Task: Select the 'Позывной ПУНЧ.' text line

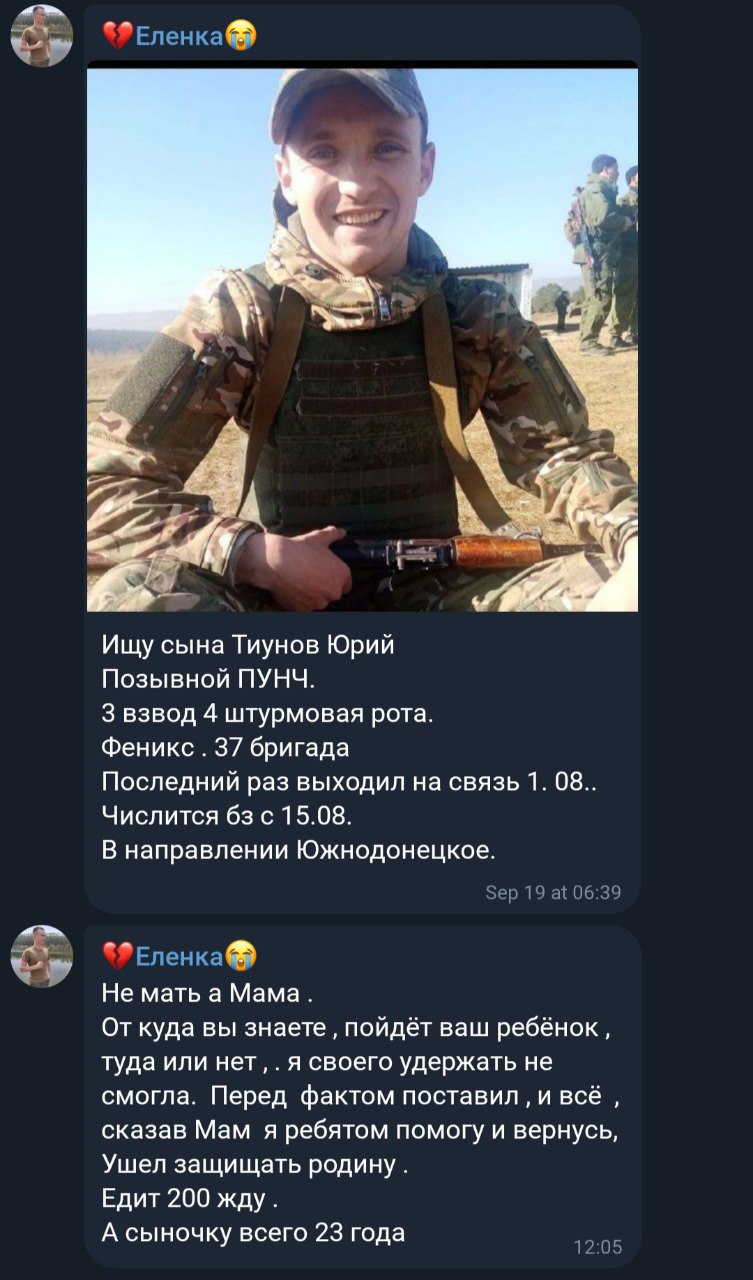Action: (x=209, y=679)
